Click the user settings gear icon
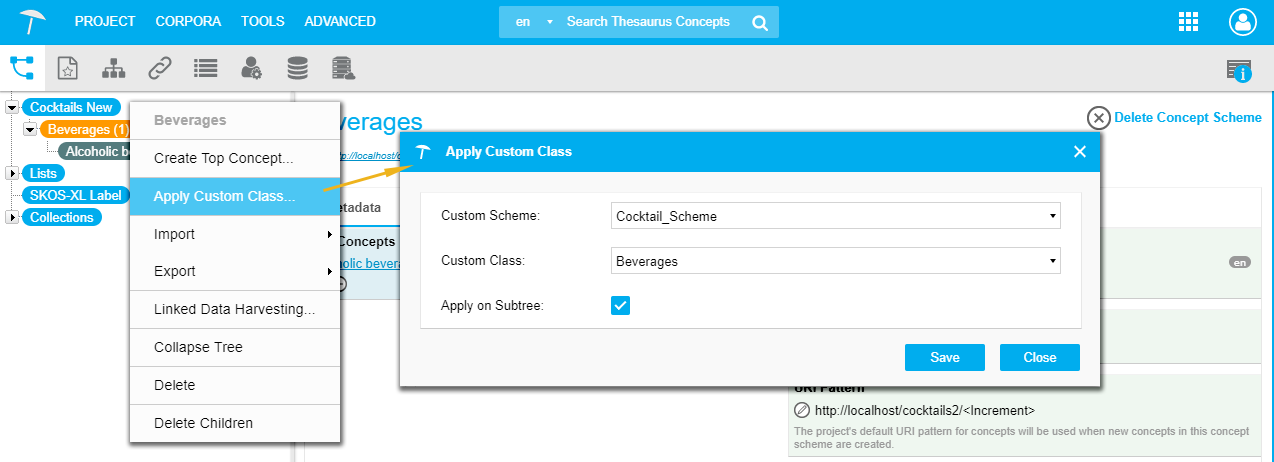The width and height of the screenshot is (1274, 462). pos(251,68)
